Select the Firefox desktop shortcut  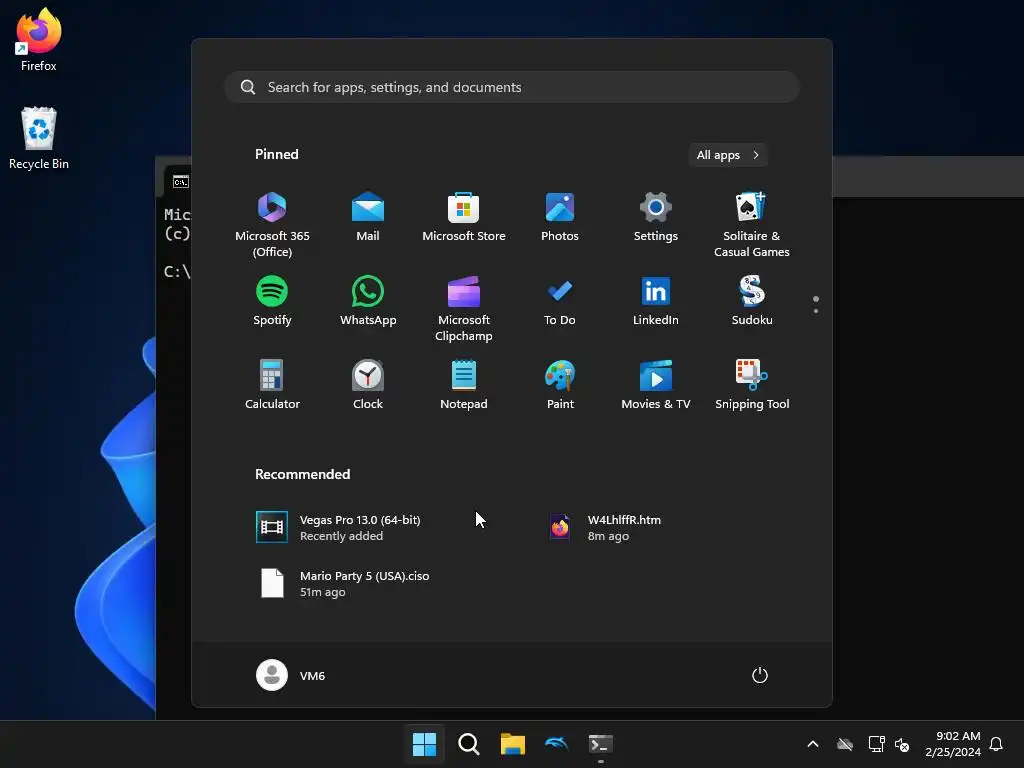click(39, 40)
